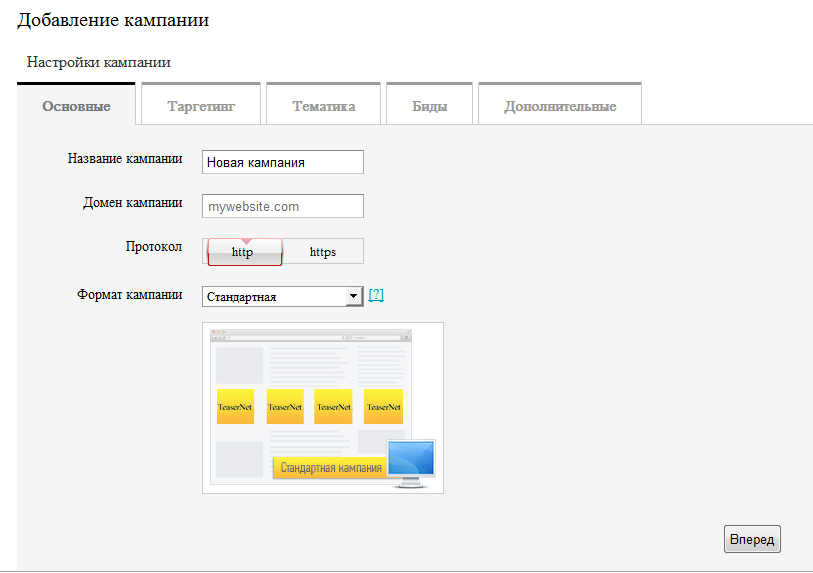This screenshot has width=813, height=573.
Task: Go to the Биды tab
Action: click(x=429, y=106)
